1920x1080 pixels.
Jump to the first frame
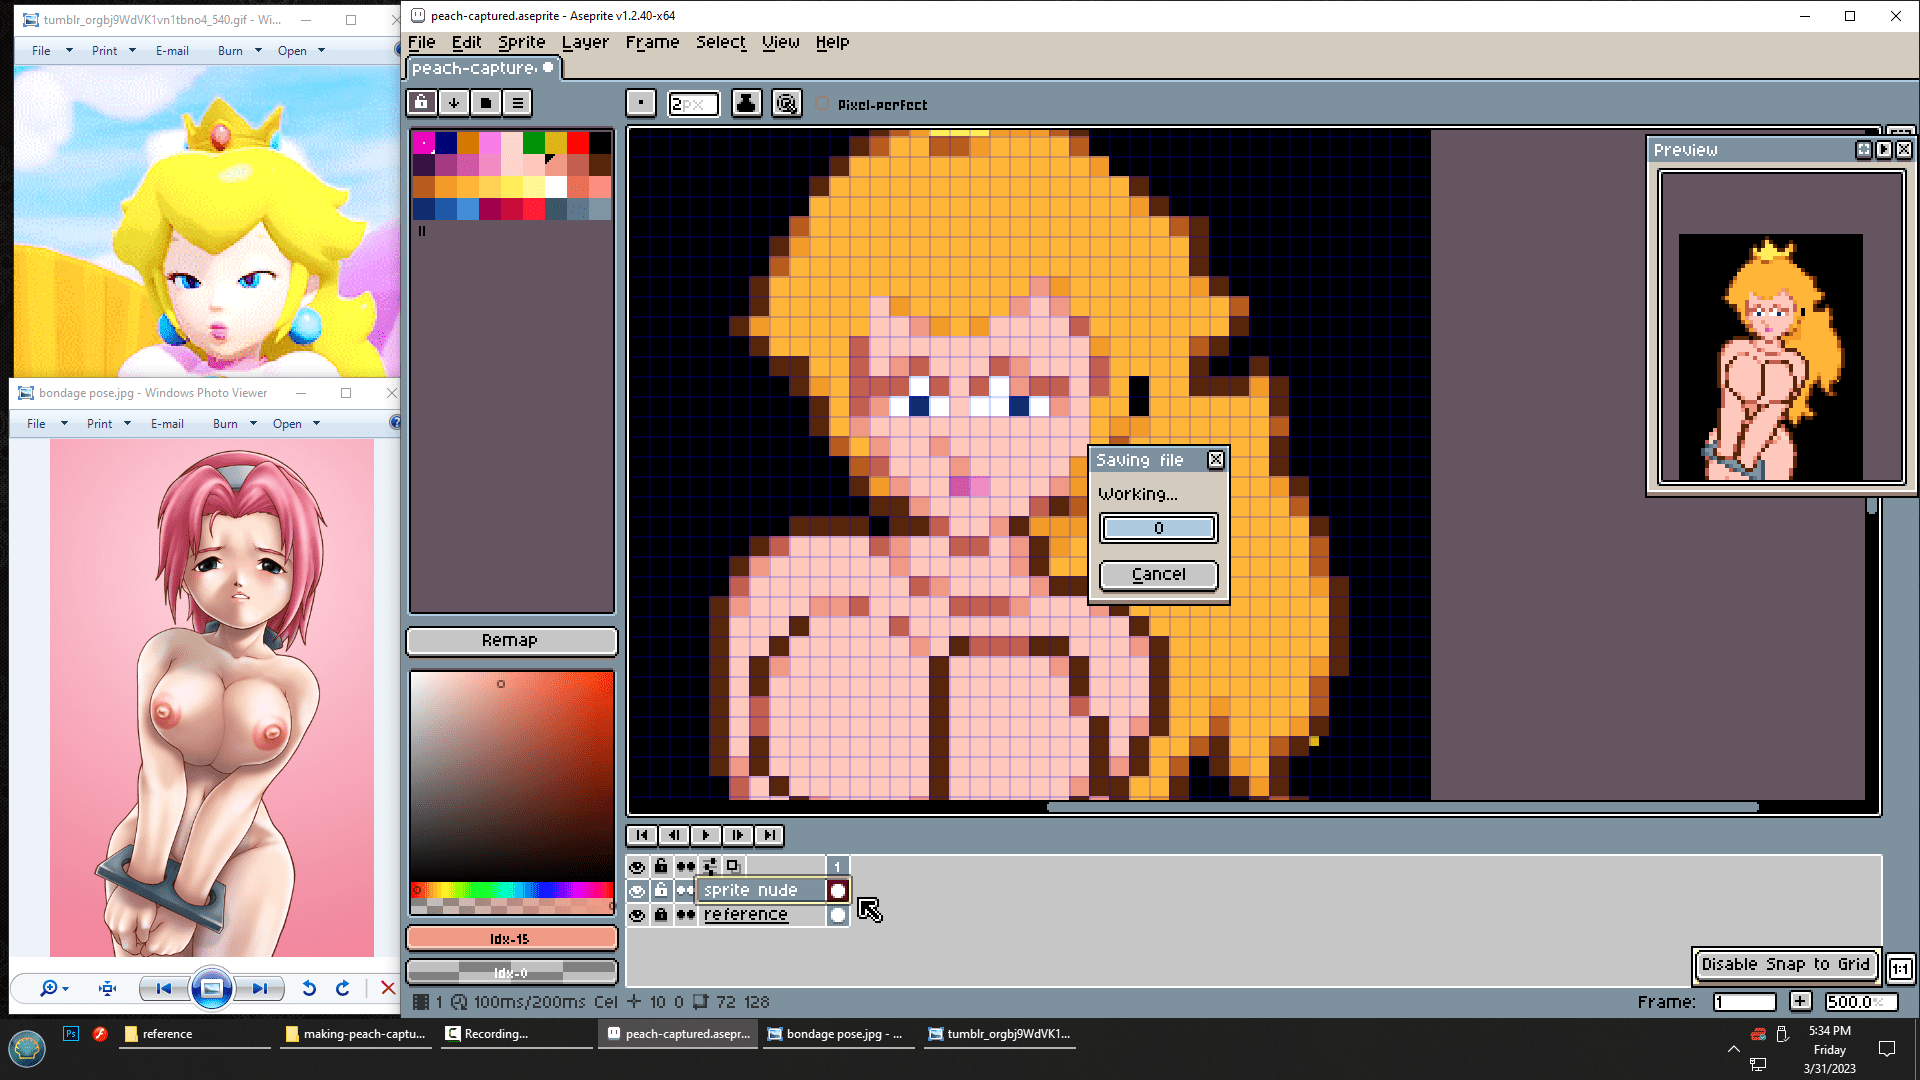pyautogui.click(x=641, y=835)
